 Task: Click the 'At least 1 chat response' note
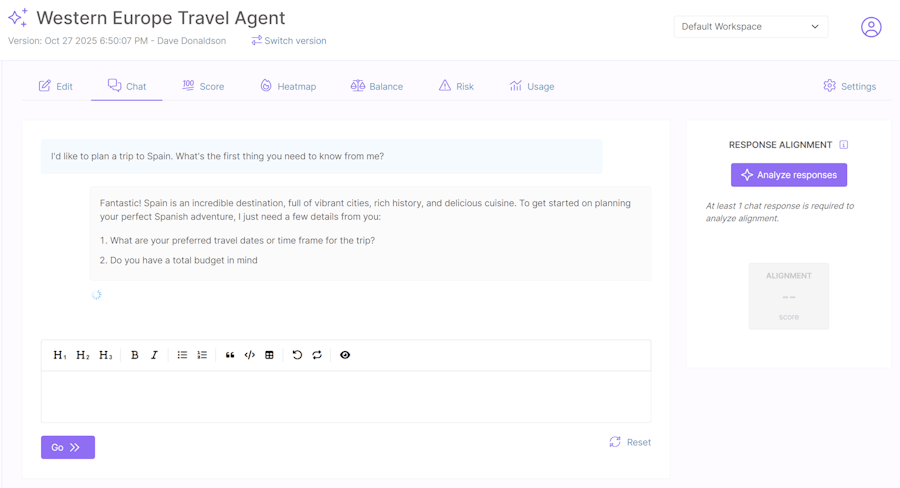(779, 212)
